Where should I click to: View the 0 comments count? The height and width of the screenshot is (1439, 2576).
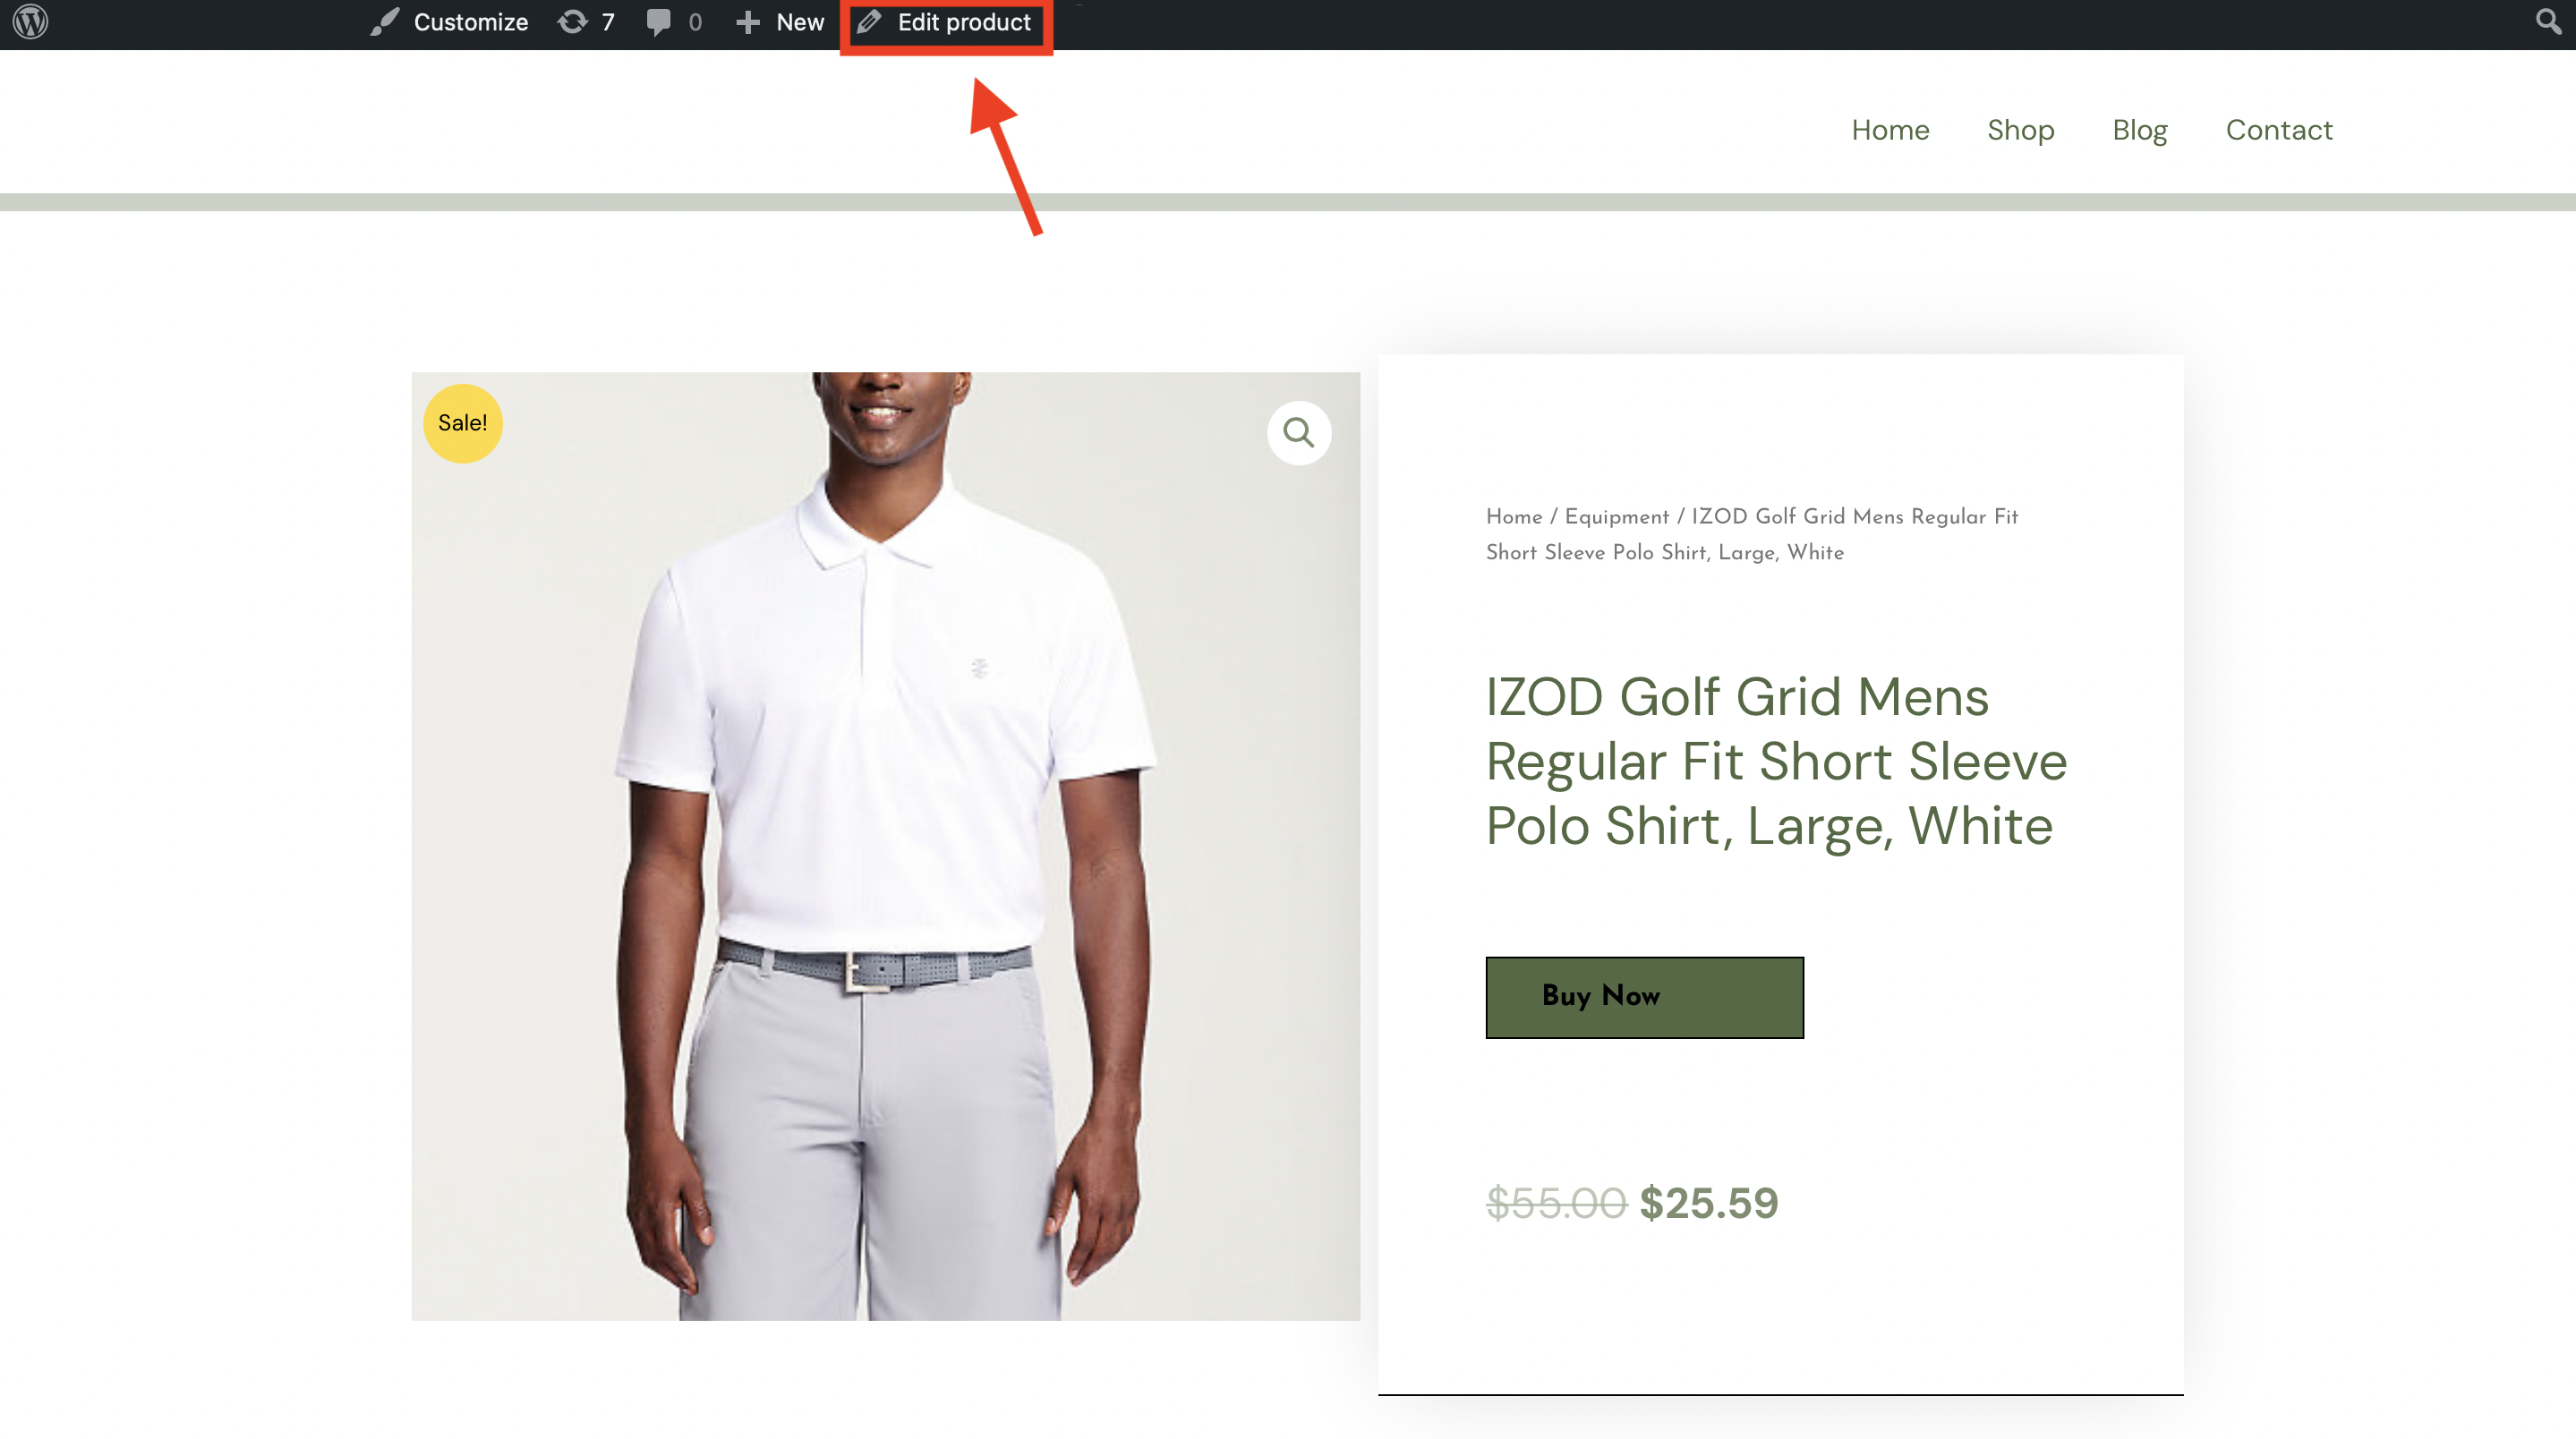pyautogui.click(x=695, y=22)
